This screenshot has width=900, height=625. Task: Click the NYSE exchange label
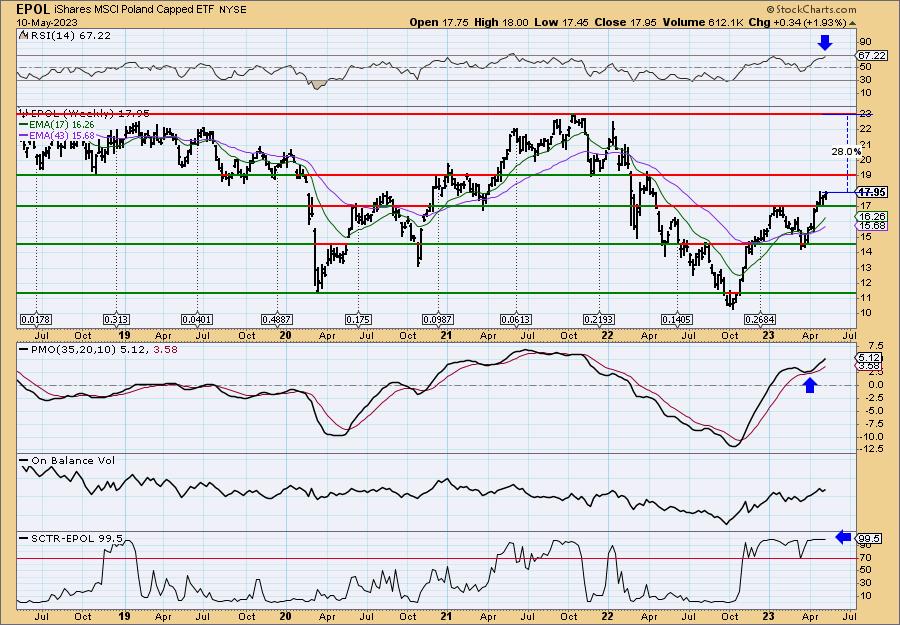(232, 10)
